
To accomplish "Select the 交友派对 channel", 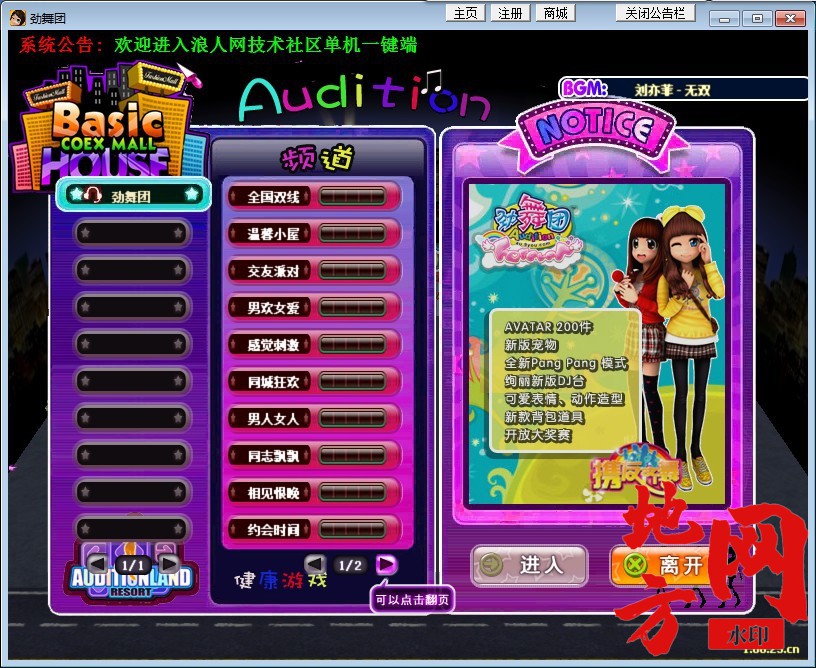I will pos(314,271).
